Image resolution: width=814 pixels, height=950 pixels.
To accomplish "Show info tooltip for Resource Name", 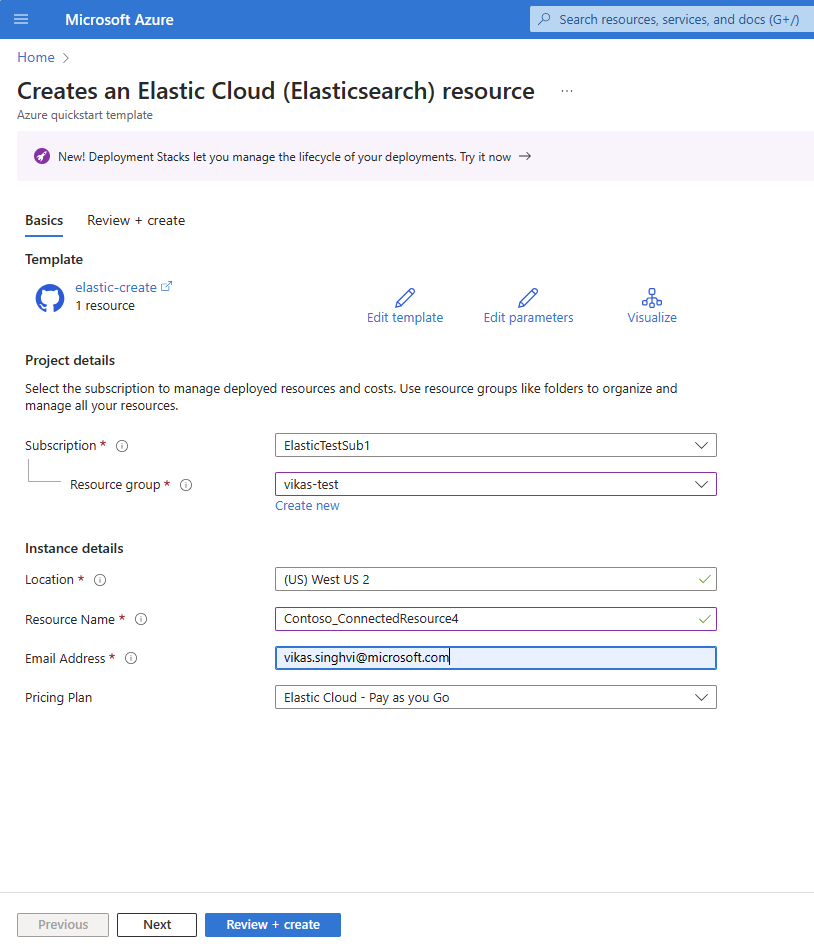I will pyautogui.click(x=141, y=619).
